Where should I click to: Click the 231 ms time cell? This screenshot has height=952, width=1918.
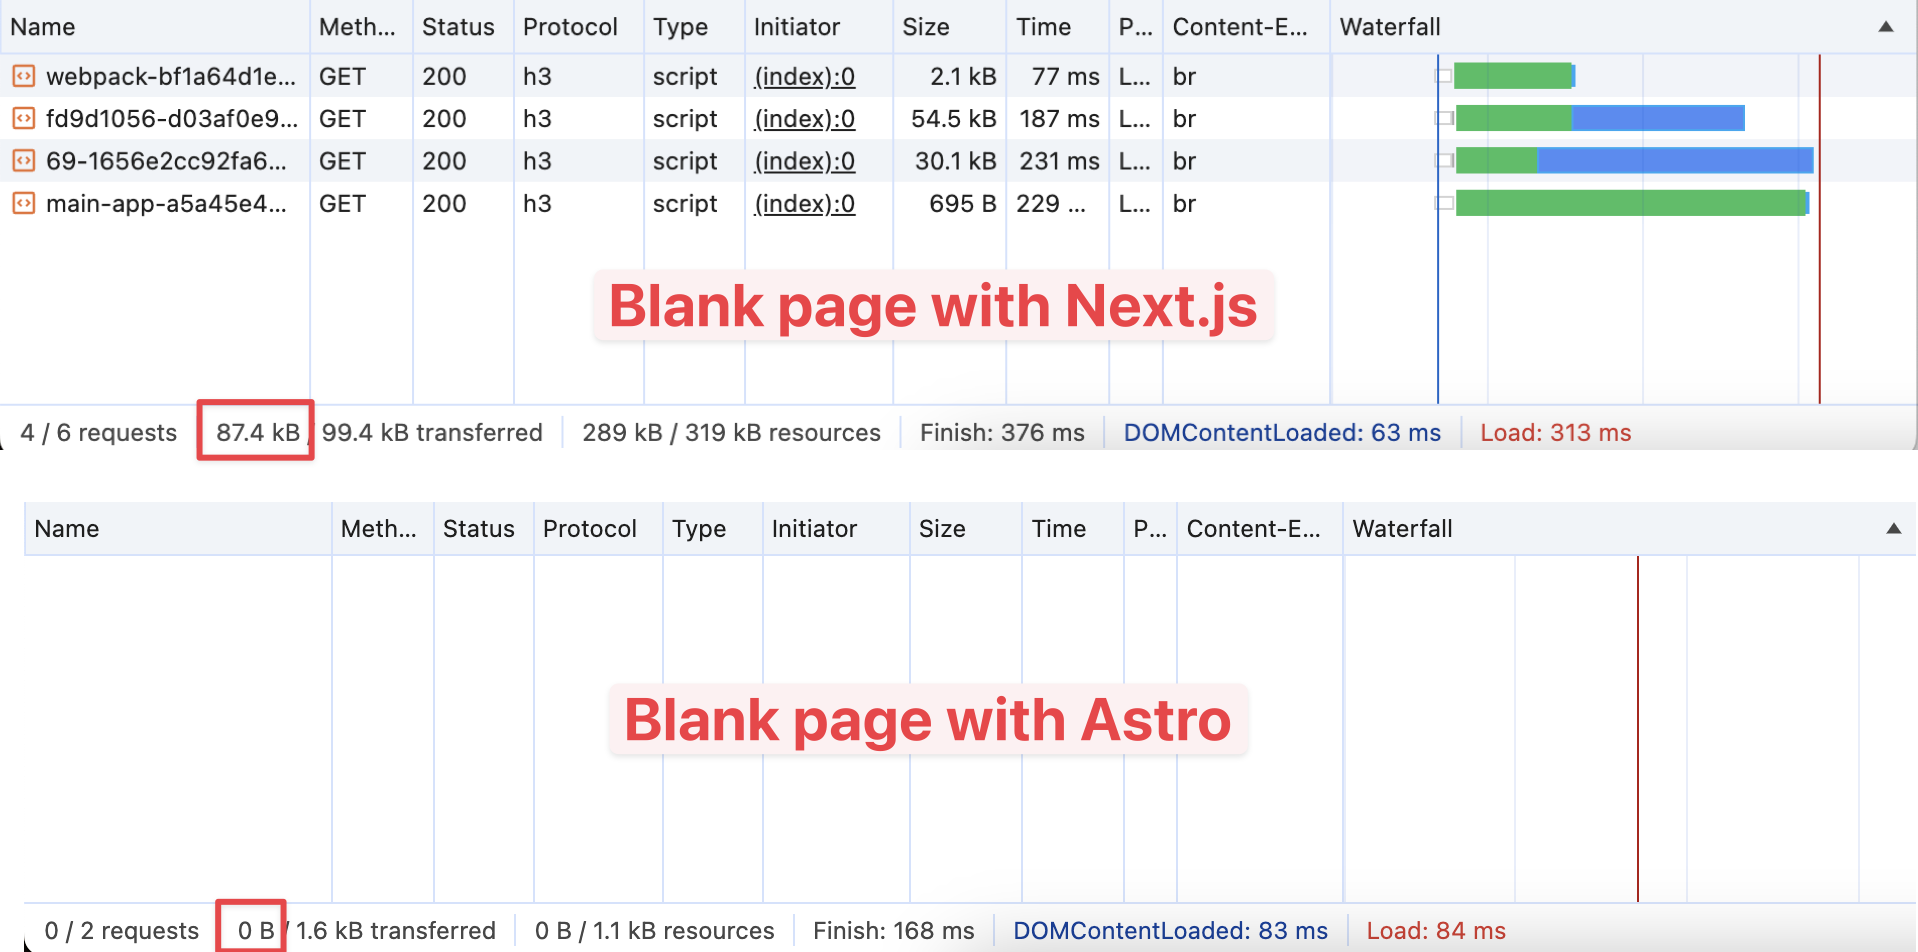[1059, 161]
